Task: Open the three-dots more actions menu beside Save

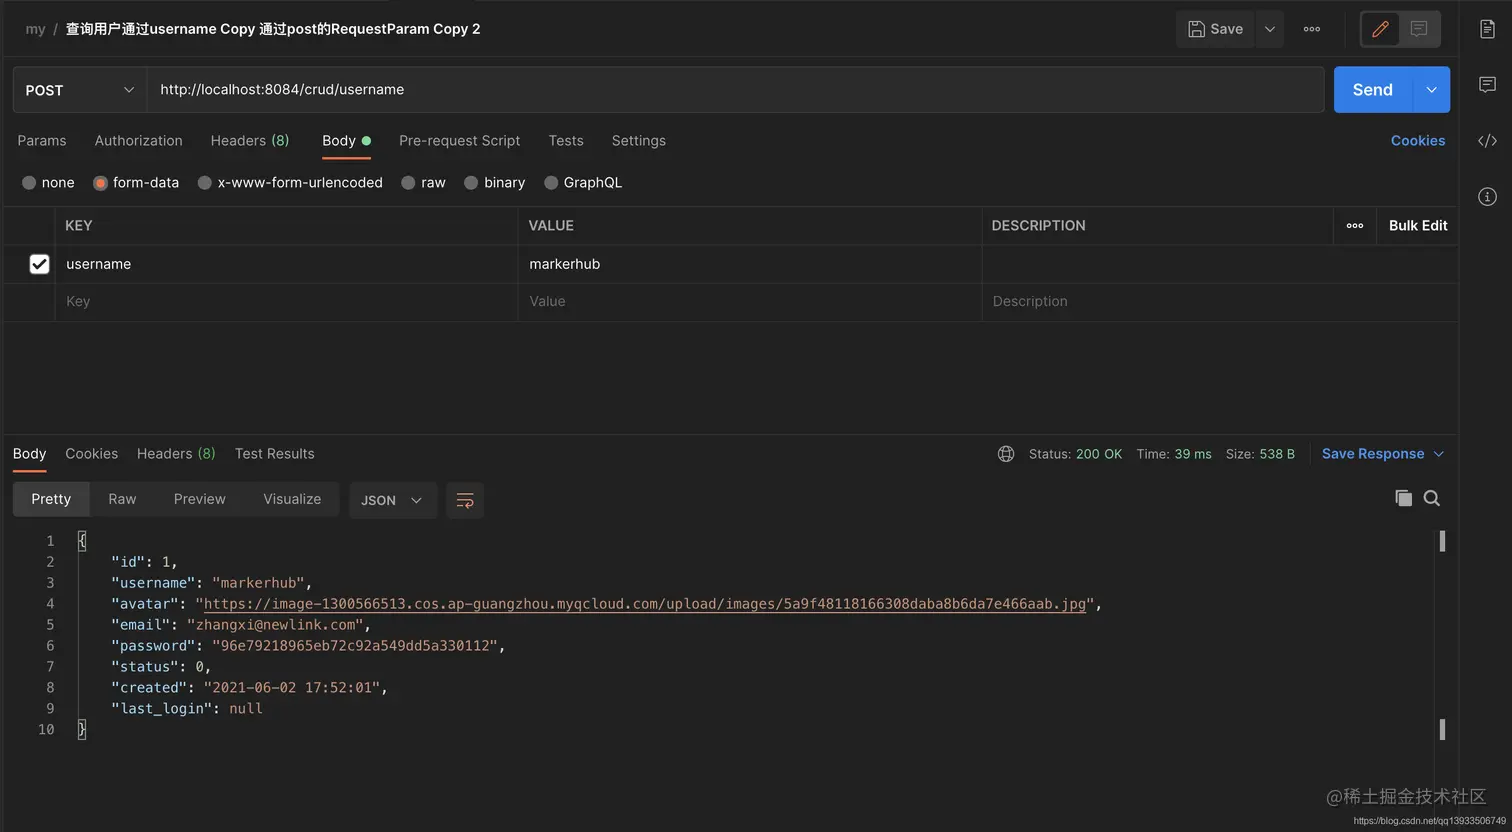Action: [x=1312, y=29]
